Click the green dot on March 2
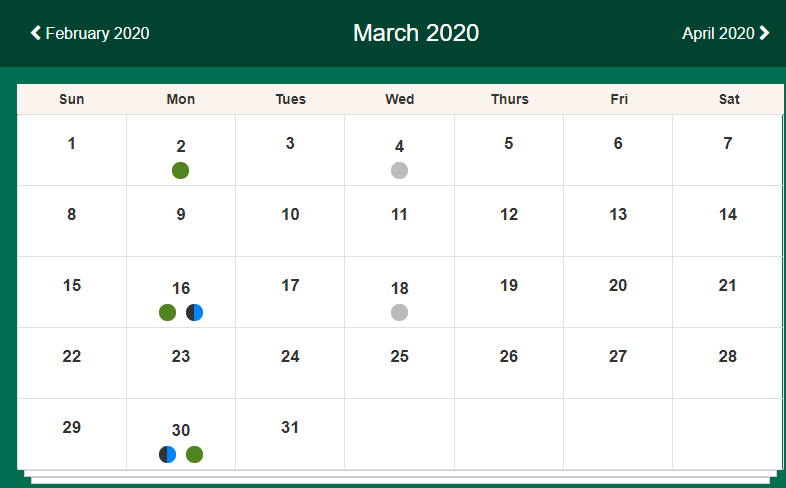 (x=181, y=170)
